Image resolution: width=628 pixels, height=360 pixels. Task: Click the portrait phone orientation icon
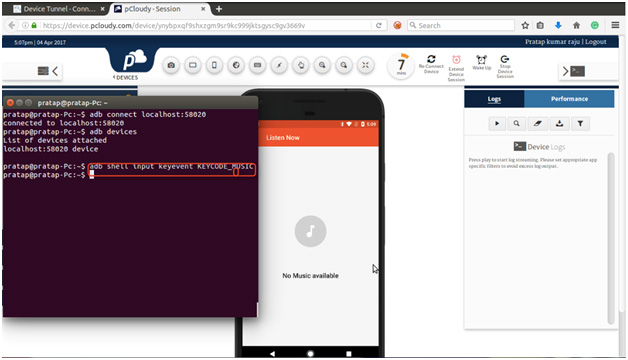click(x=214, y=65)
